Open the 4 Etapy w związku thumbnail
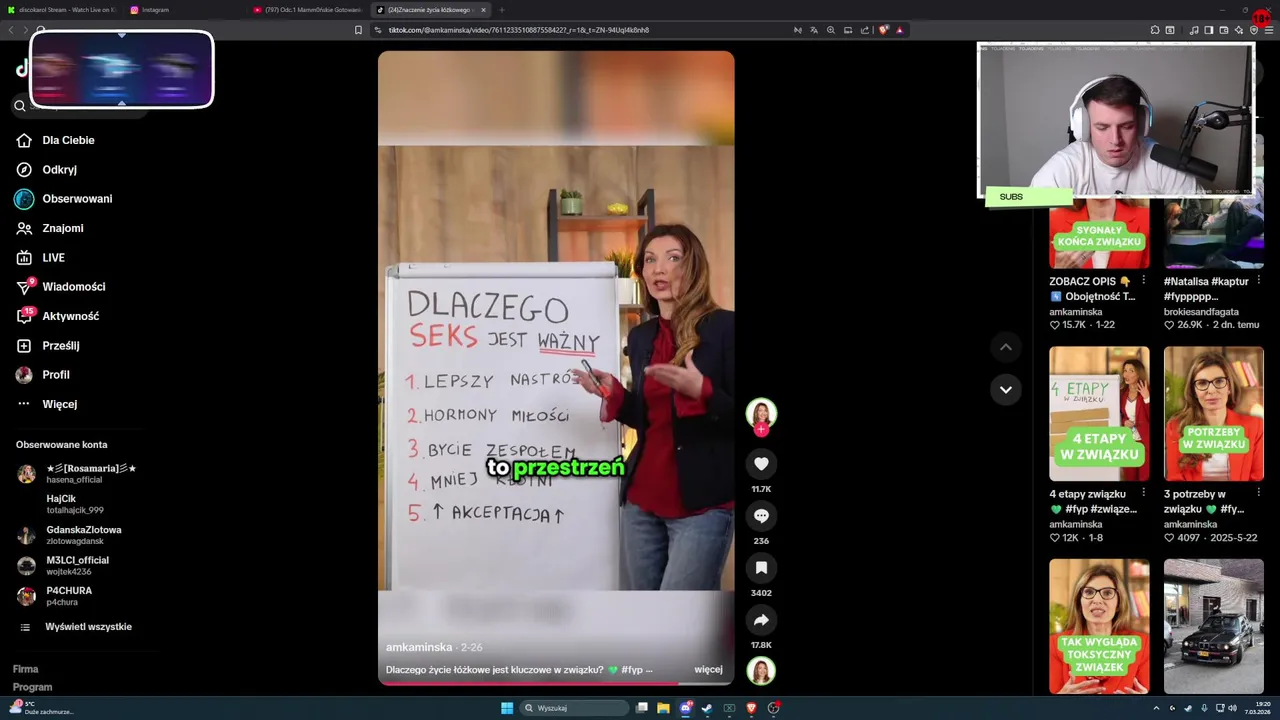The image size is (1280, 720). point(1099,414)
